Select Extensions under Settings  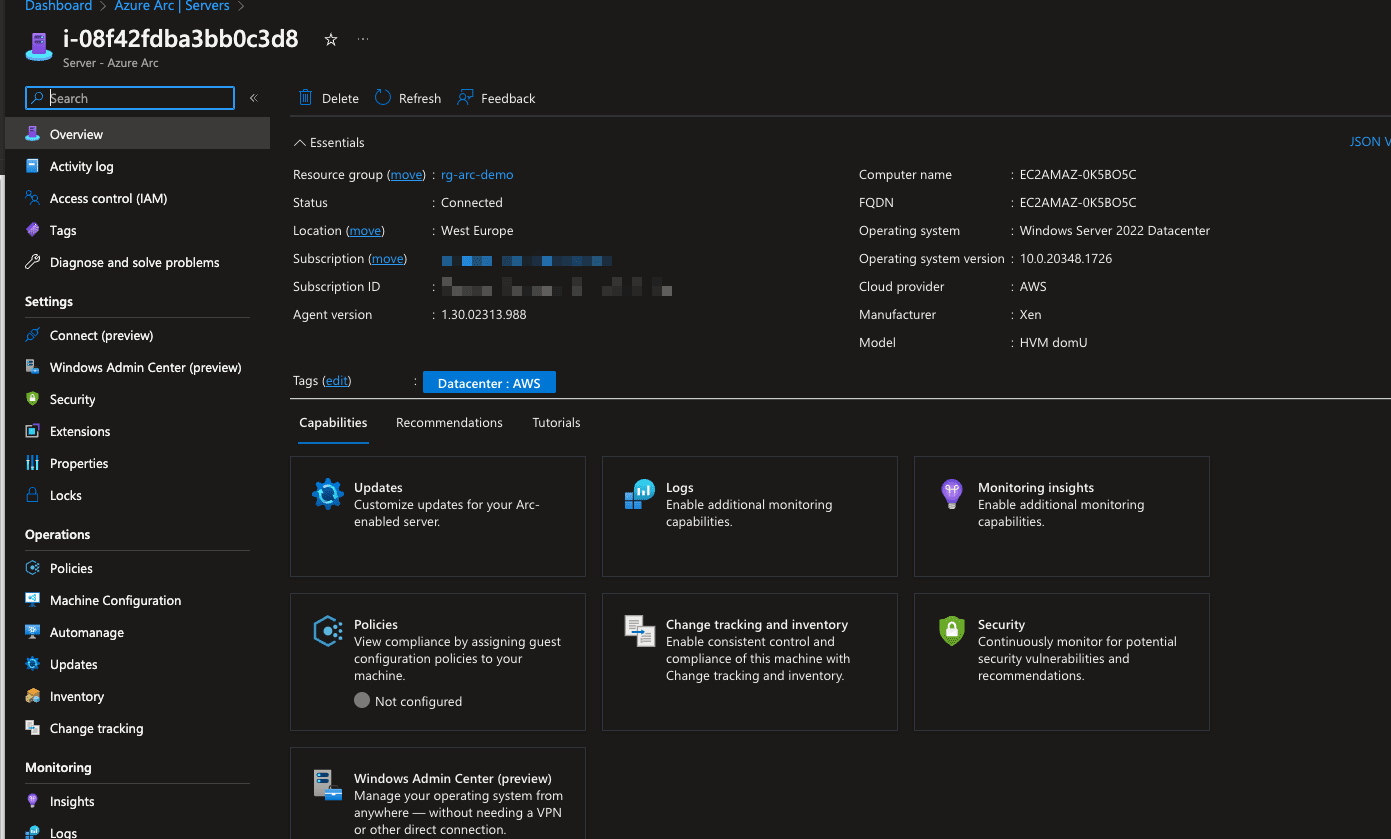pyautogui.click(x=82, y=431)
